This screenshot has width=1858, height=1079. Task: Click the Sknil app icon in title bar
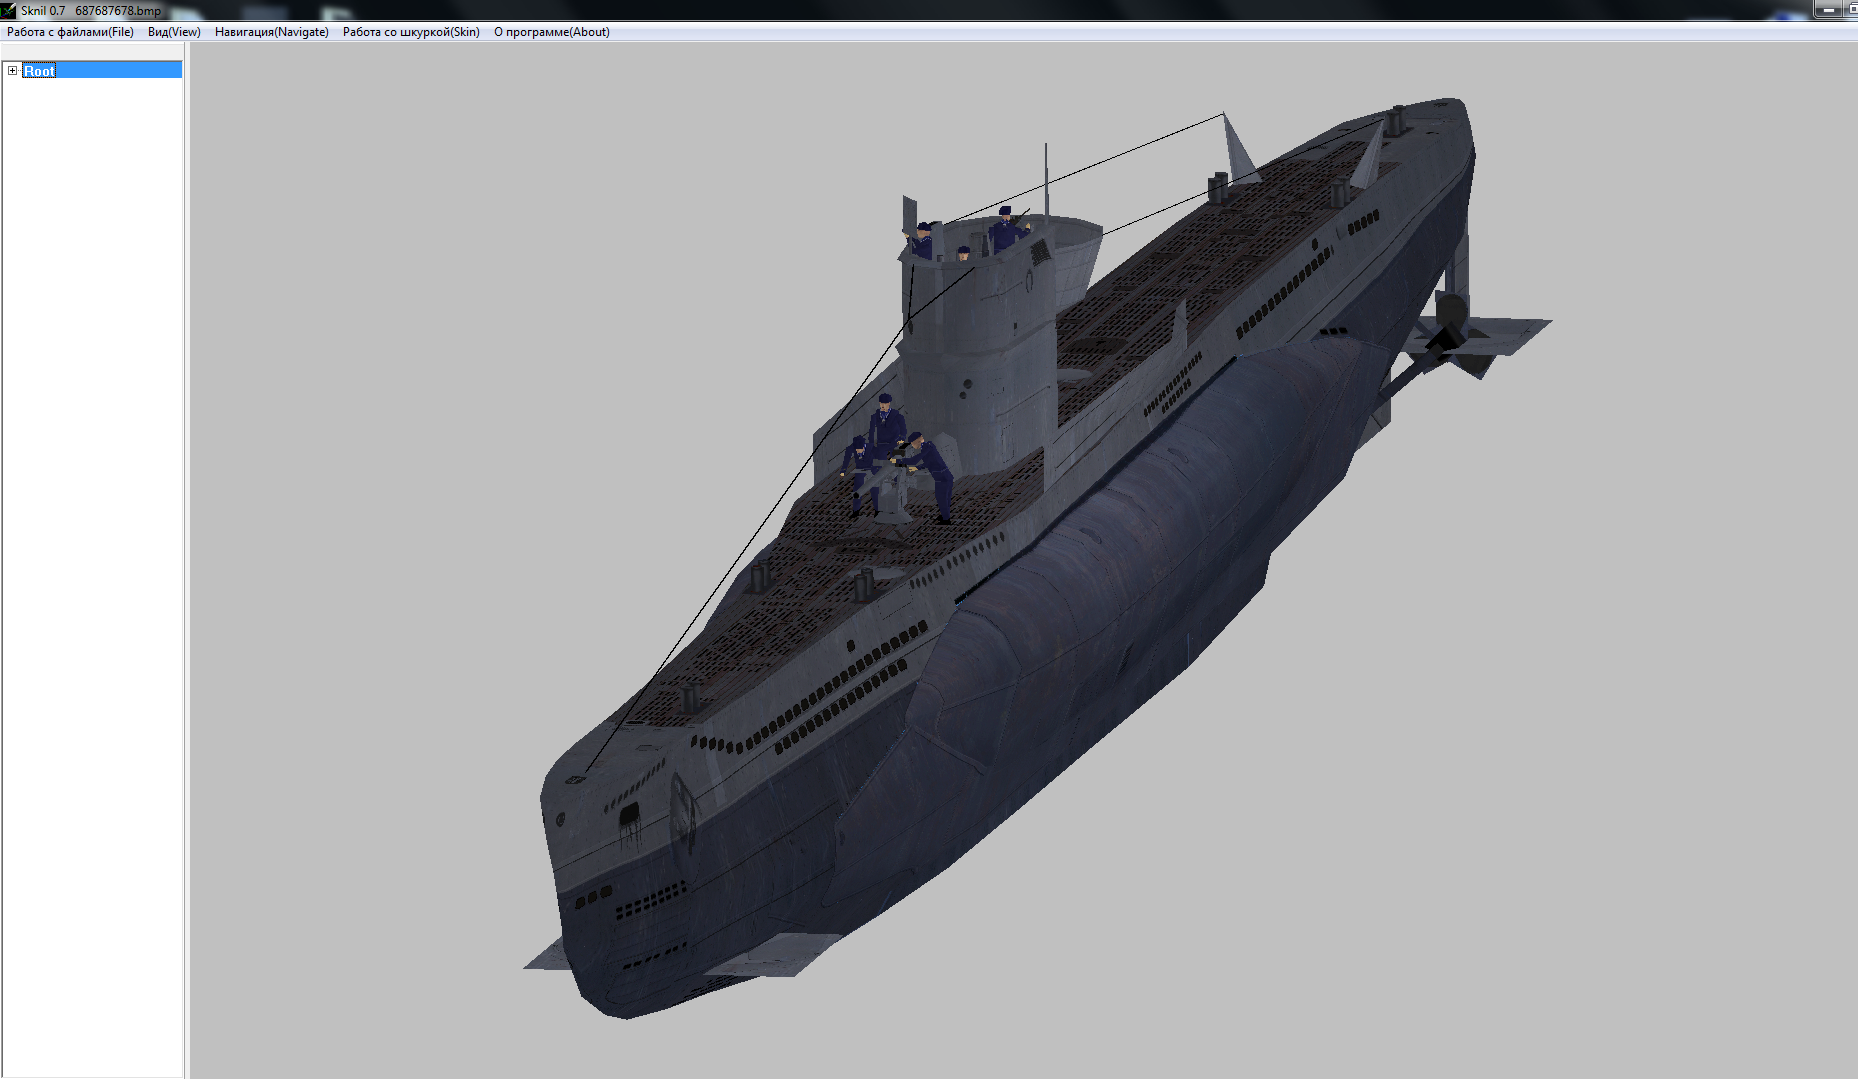click(x=9, y=10)
